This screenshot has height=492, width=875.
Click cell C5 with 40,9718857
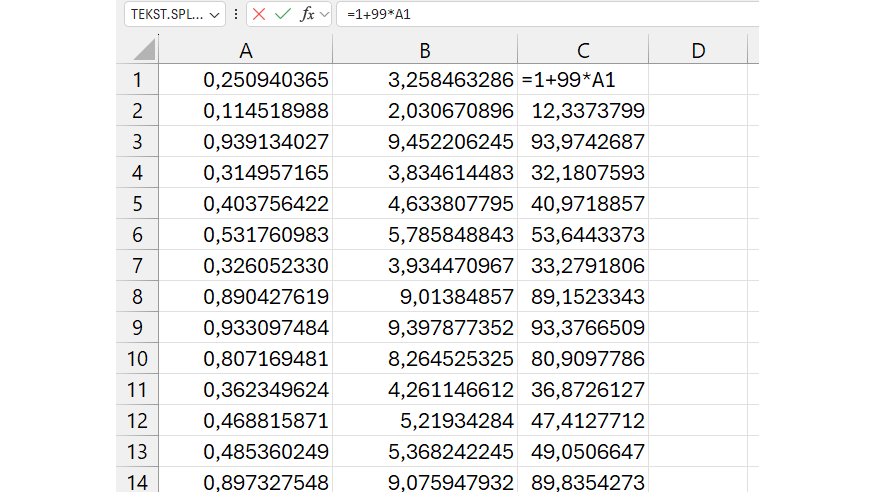[x=583, y=204]
